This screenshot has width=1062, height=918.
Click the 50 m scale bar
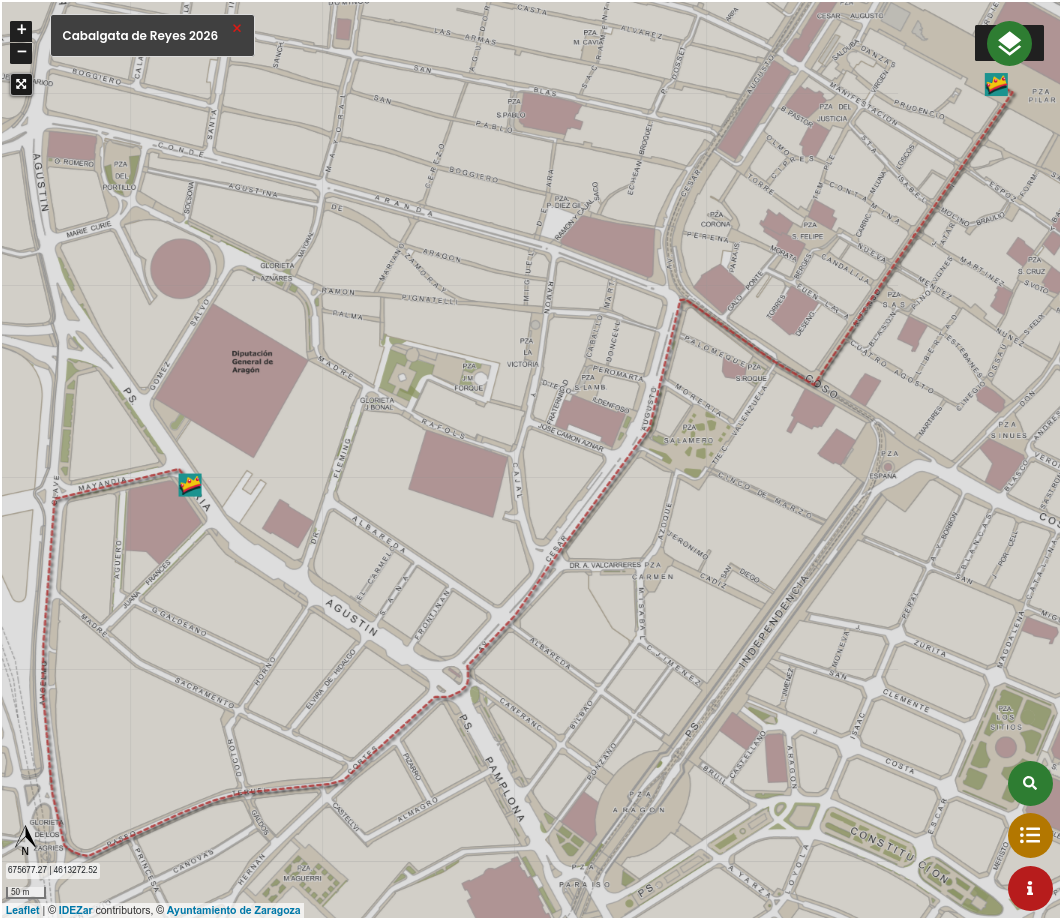pyautogui.click(x=22, y=891)
